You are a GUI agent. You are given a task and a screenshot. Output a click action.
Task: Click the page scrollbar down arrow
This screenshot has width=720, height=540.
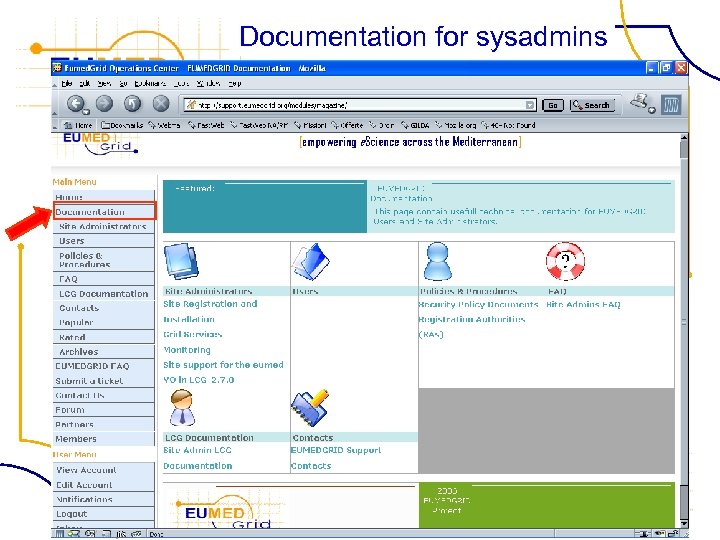tap(684, 523)
